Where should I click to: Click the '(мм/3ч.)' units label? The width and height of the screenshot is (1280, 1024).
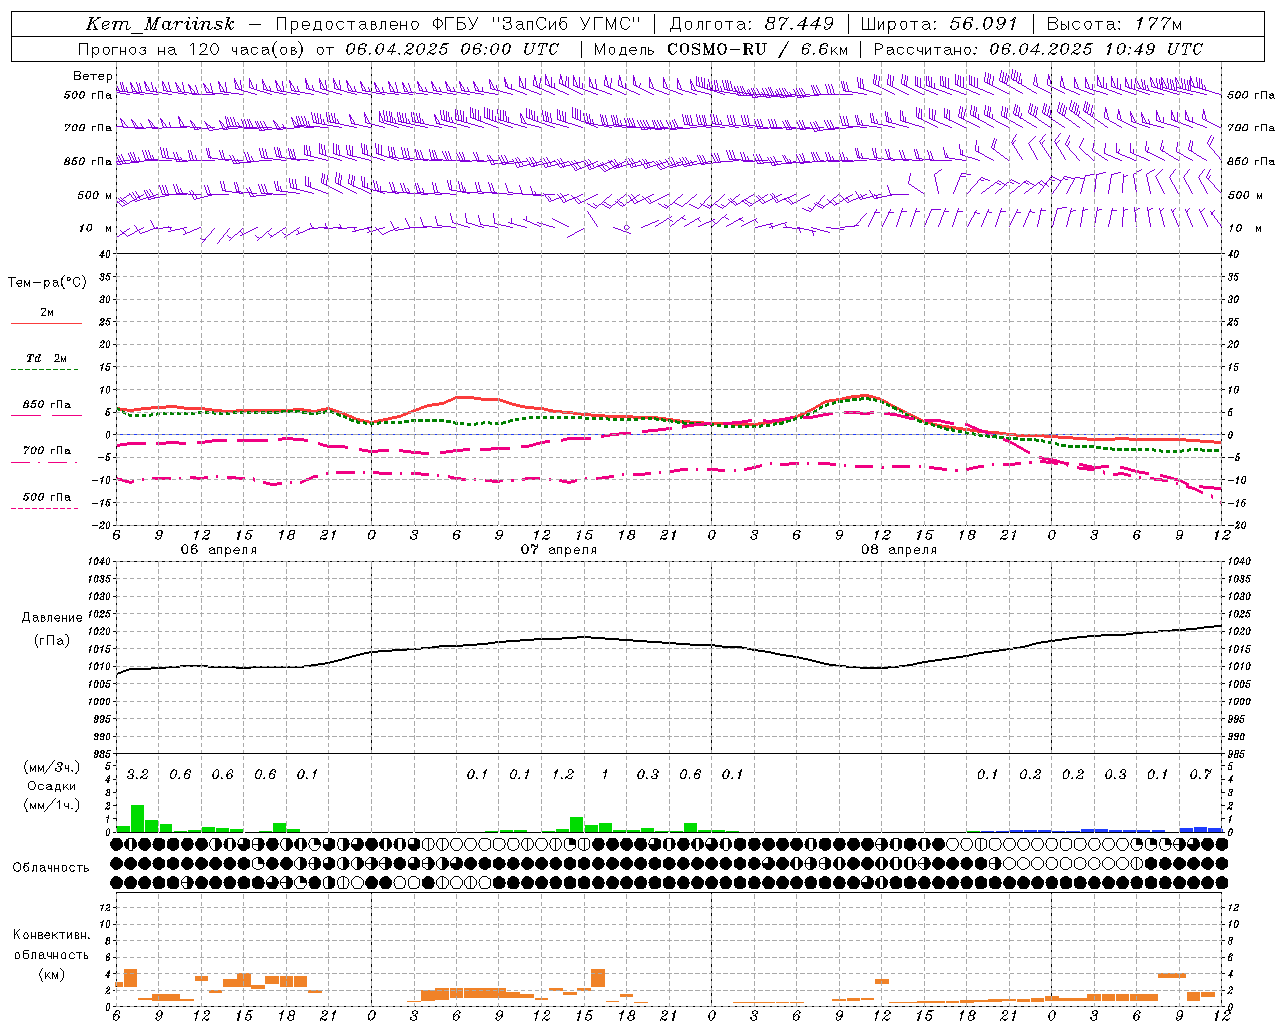51,767
